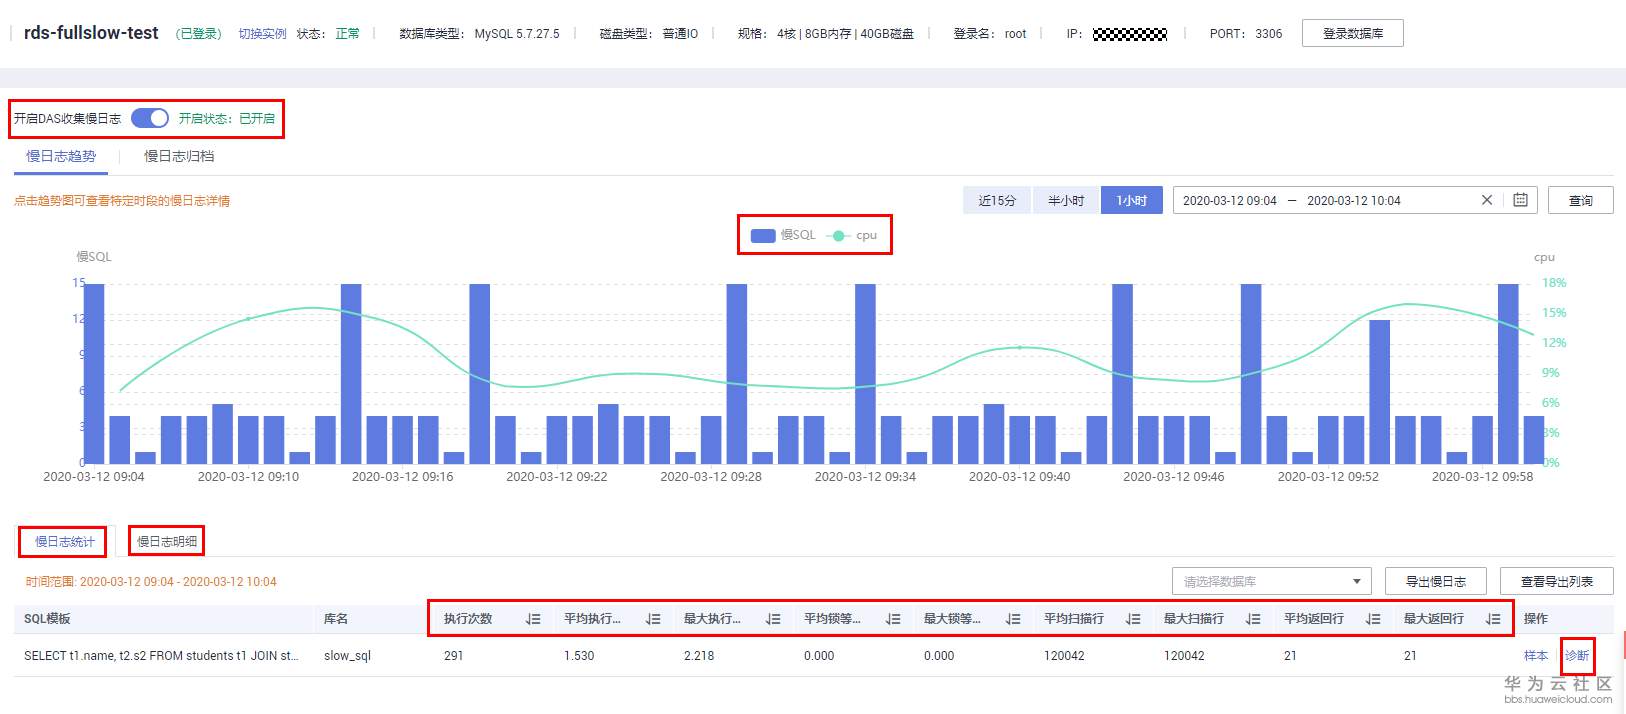The width and height of the screenshot is (1626, 714).
Task: Sort by 平均扫描行 column icon
Action: click(x=1133, y=619)
